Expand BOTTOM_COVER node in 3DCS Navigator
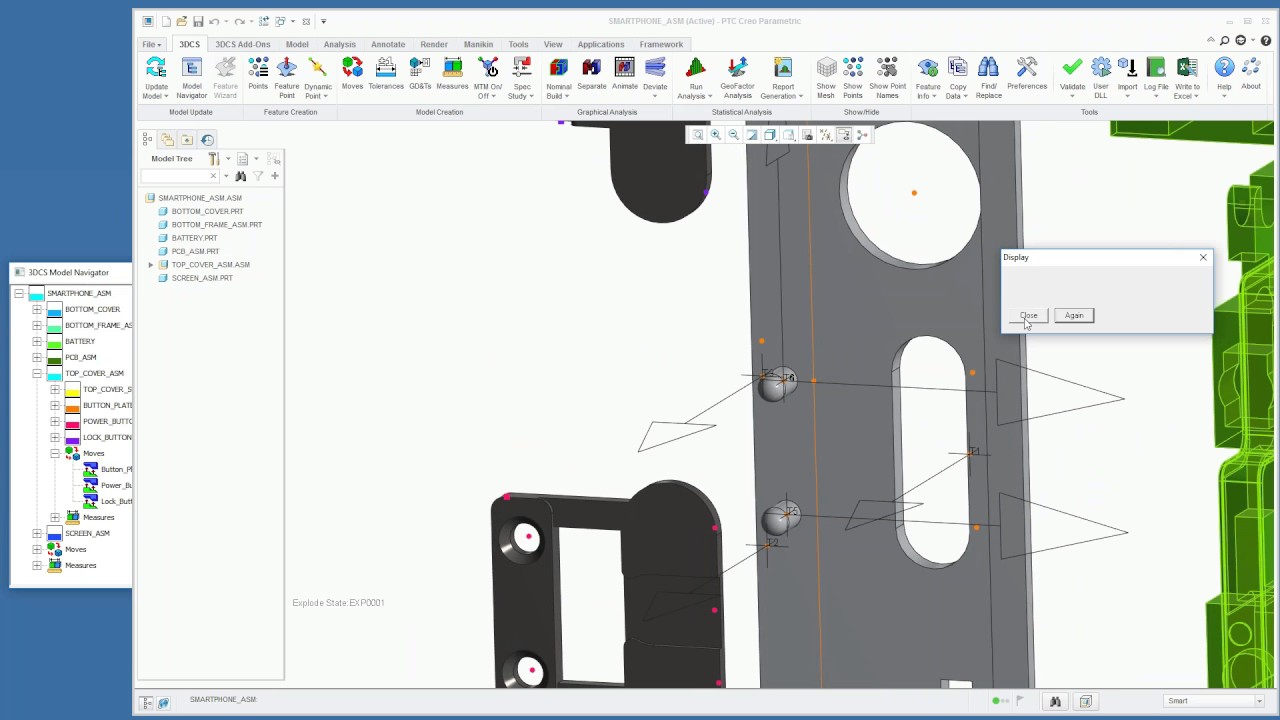The image size is (1280, 720). pos(37,309)
